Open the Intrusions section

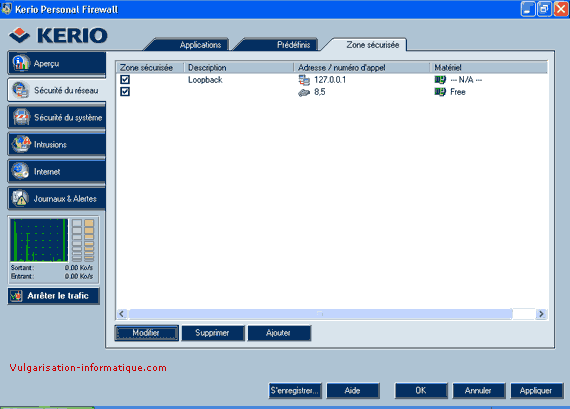point(57,145)
